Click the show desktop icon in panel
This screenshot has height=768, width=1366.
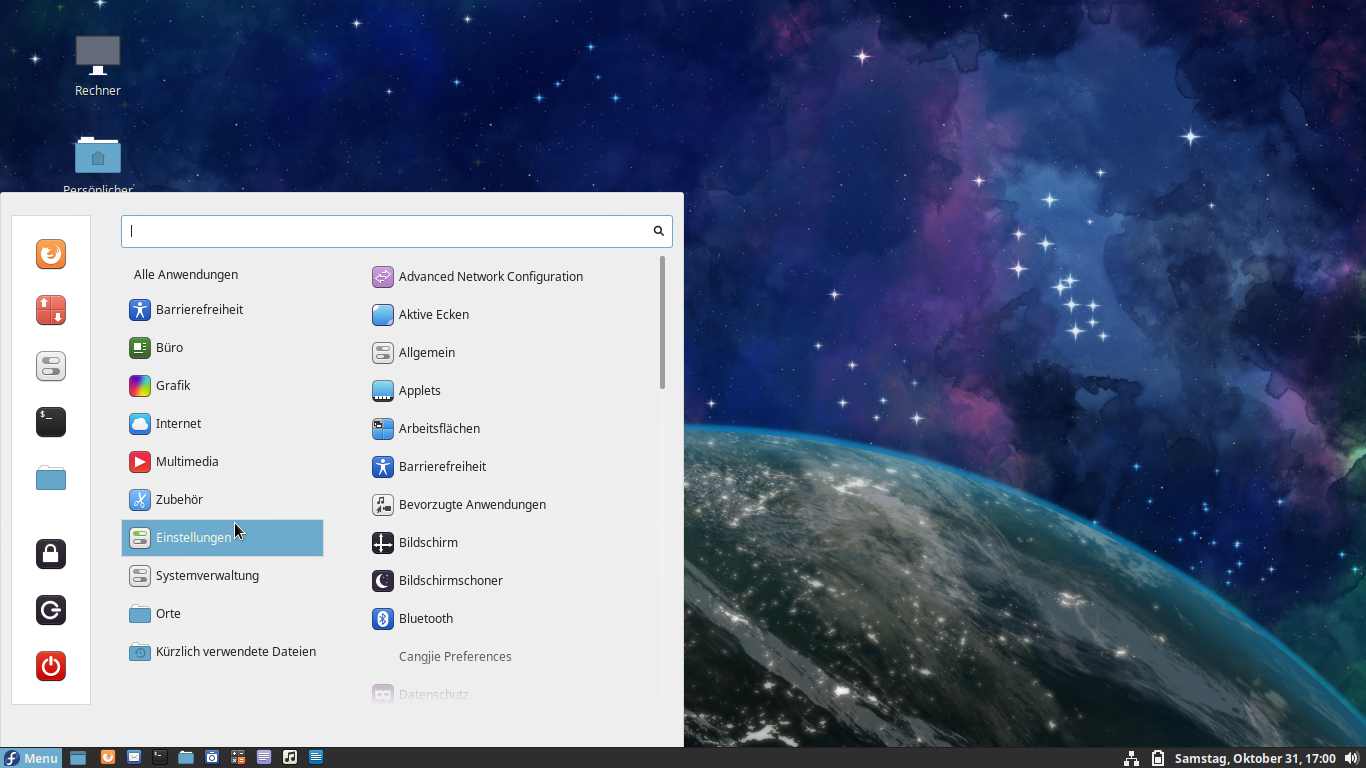[77, 758]
